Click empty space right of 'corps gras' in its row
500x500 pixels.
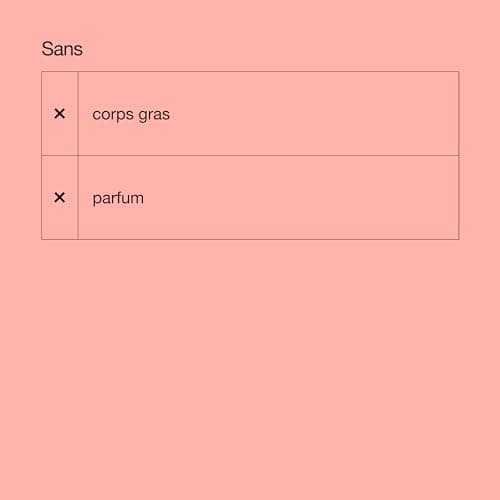(x=313, y=114)
